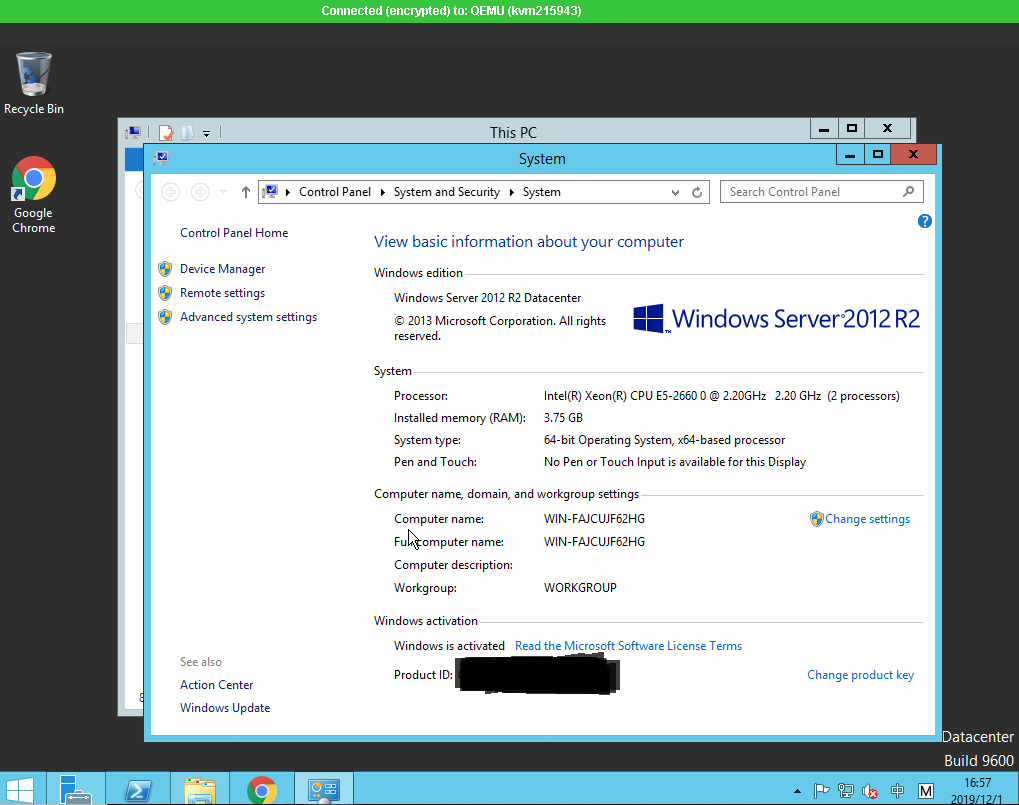Expand the arrow before Control Panel breadcrumb
The width and height of the screenshot is (1019, 805).
[x=288, y=192]
